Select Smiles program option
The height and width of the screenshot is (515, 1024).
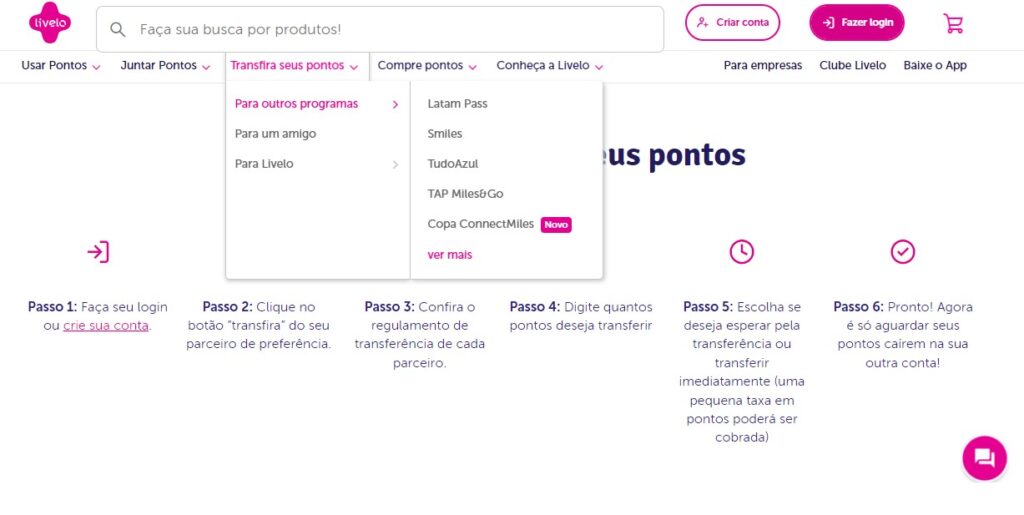coord(445,134)
